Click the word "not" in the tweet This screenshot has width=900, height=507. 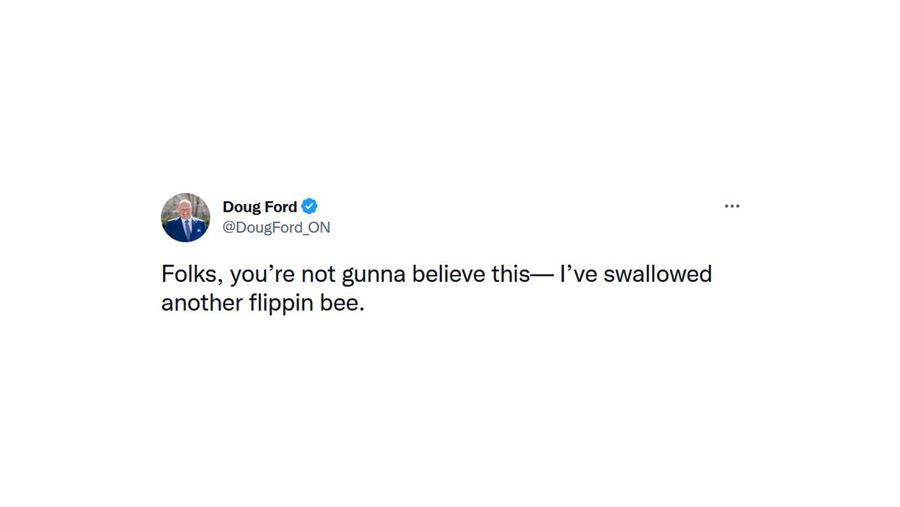point(319,275)
